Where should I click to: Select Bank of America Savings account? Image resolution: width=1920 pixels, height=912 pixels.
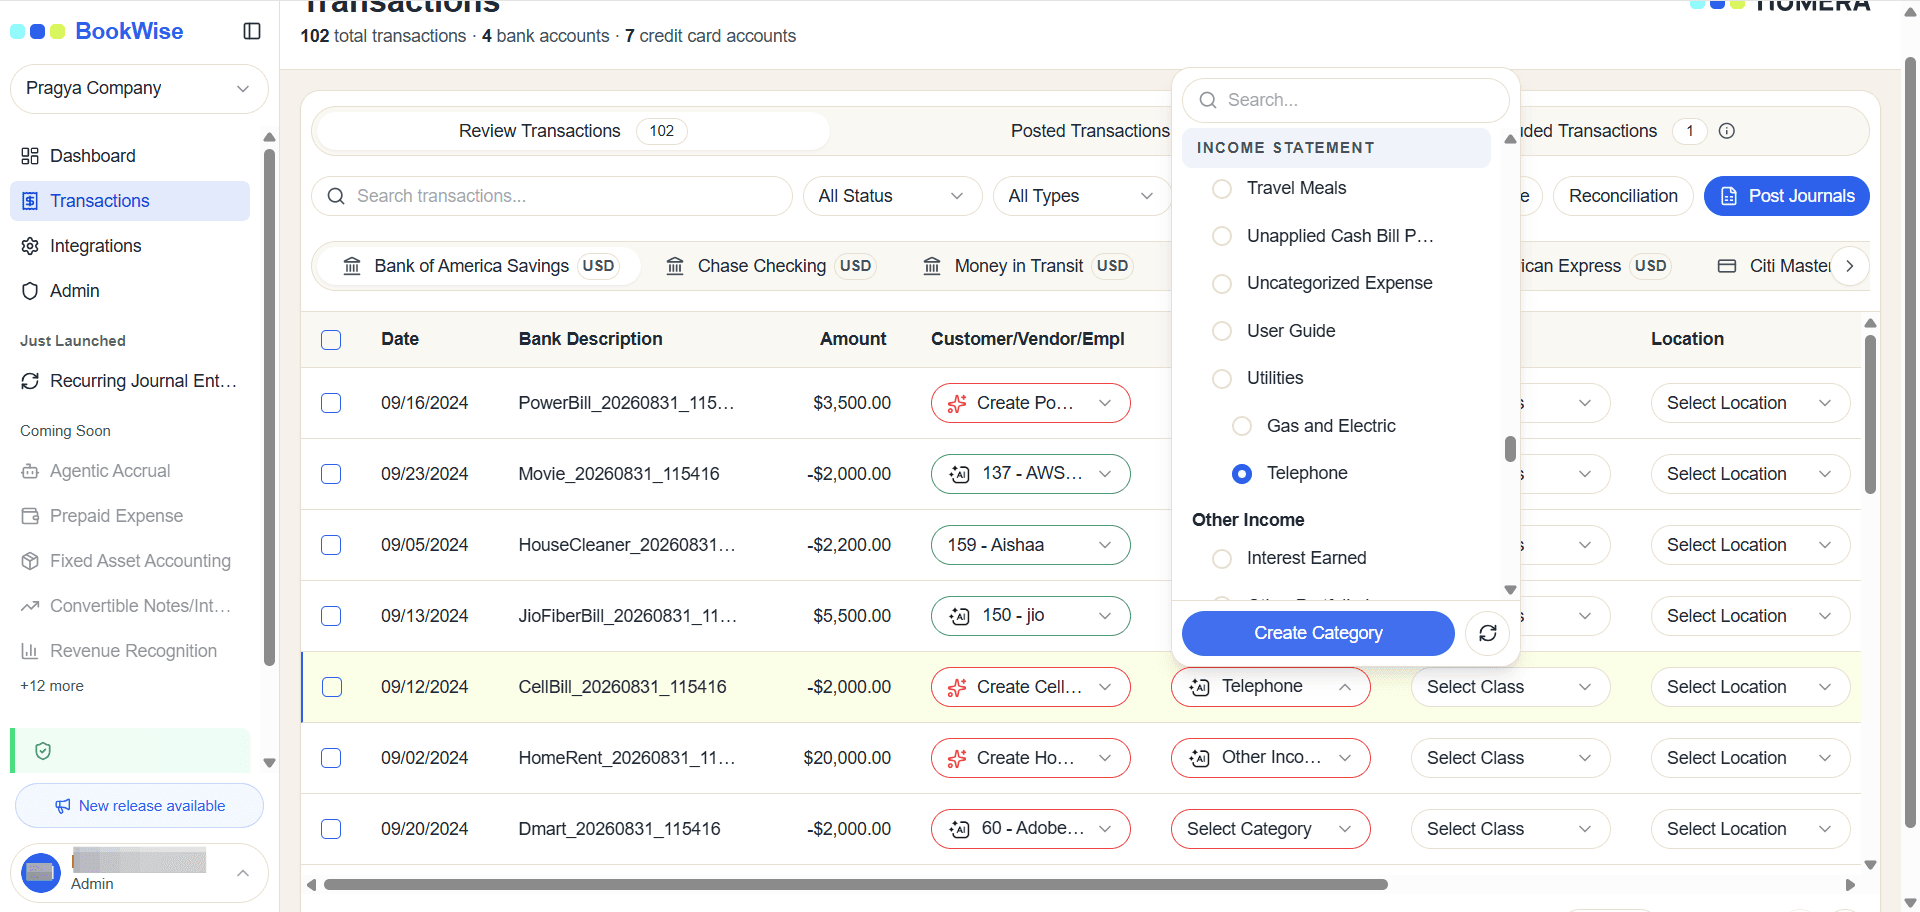478,266
